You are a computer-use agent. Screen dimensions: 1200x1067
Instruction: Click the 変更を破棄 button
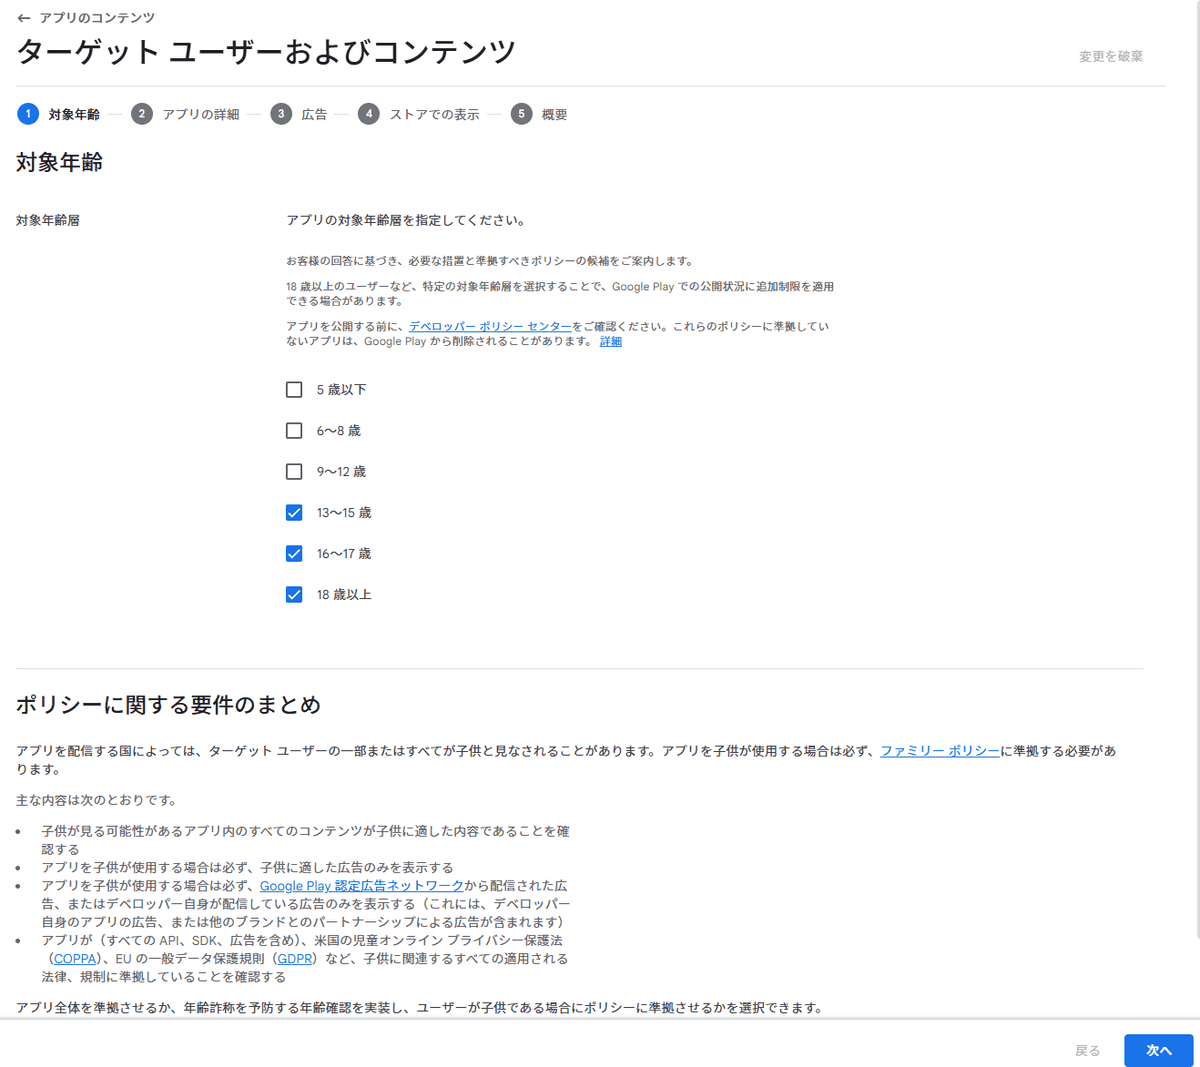click(1111, 56)
